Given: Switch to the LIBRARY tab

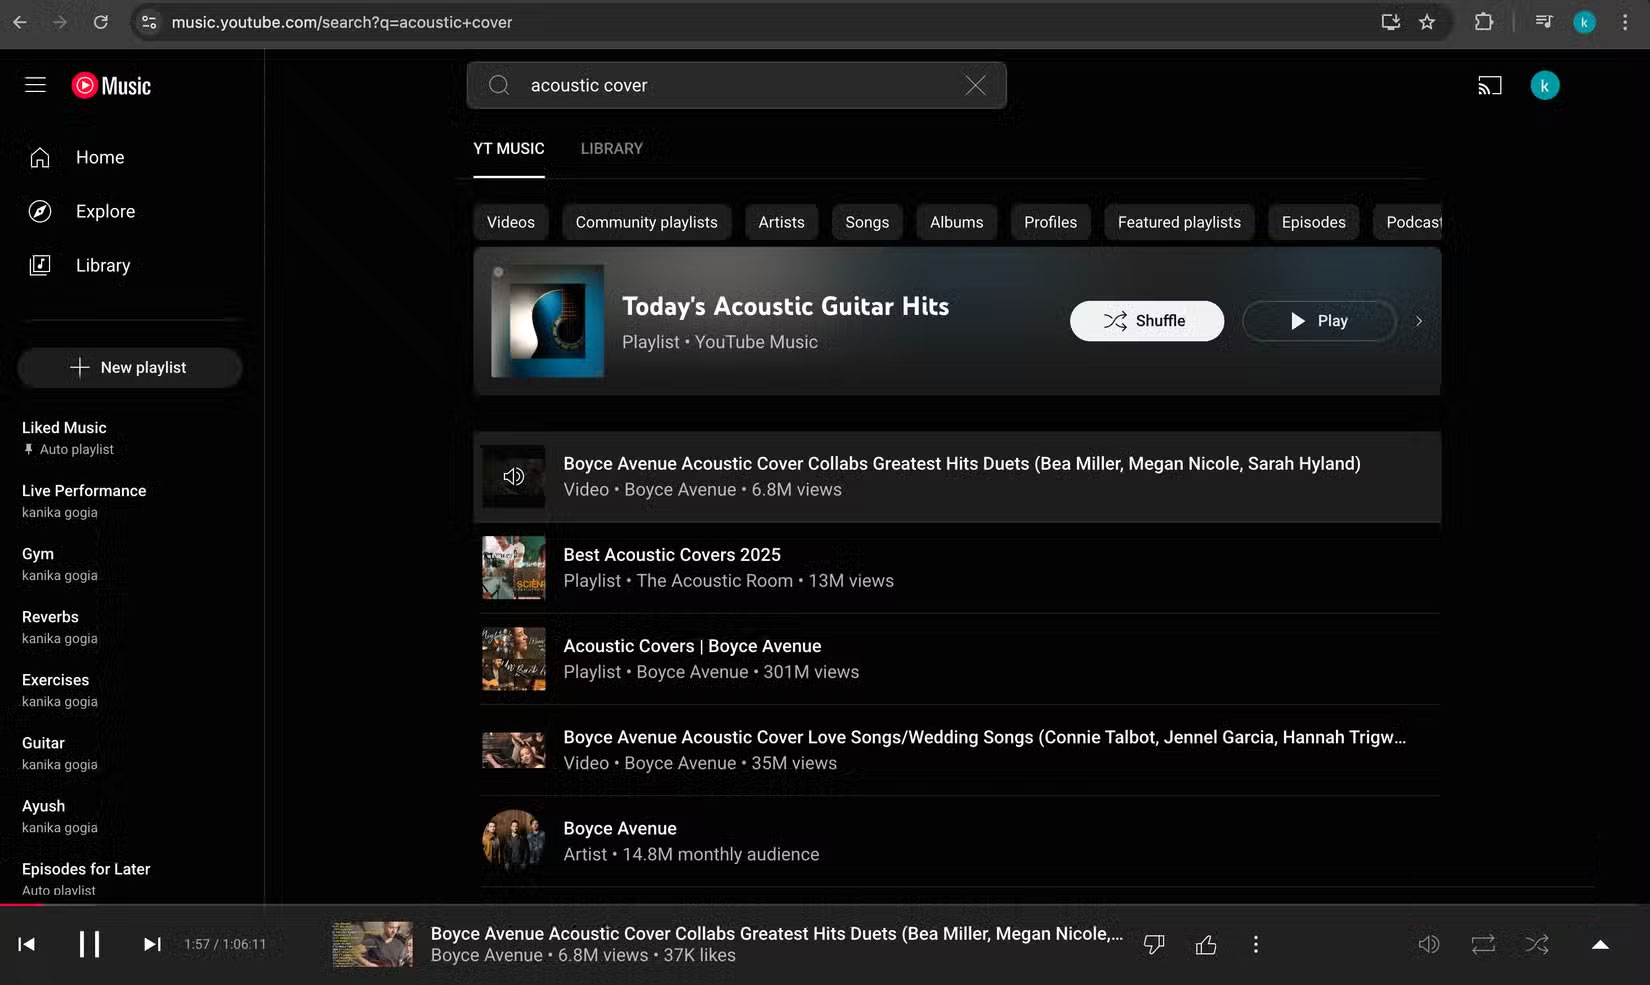Looking at the screenshot, I should pos(611,148).
